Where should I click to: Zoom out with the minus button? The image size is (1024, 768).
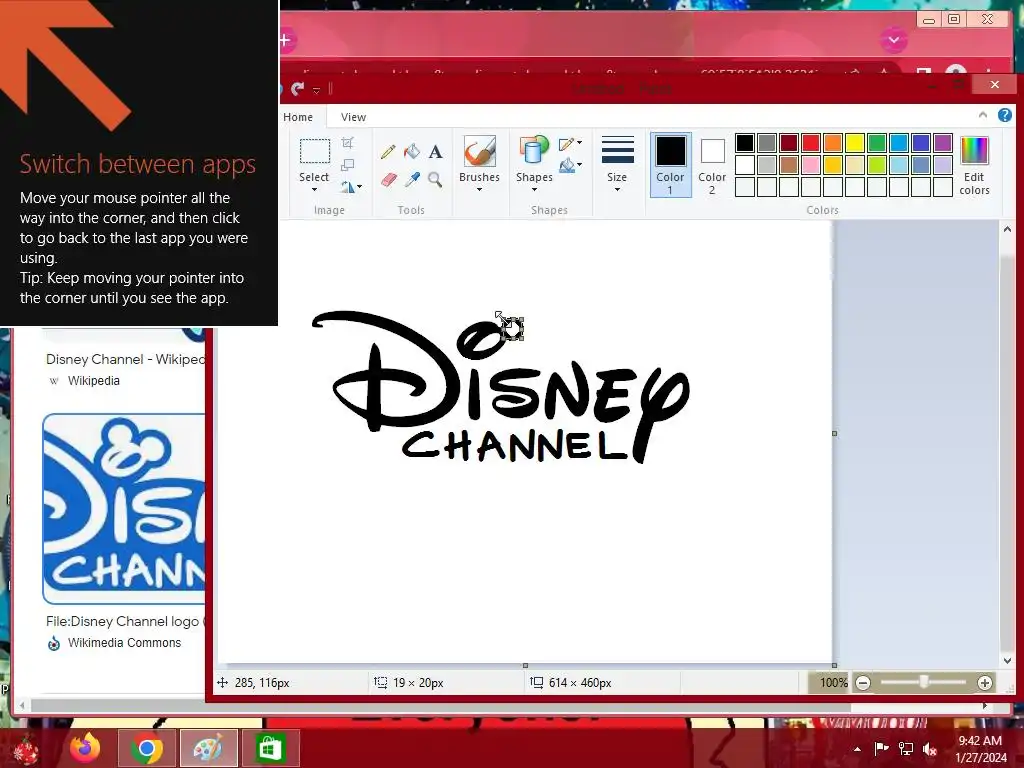coord(863,683)
